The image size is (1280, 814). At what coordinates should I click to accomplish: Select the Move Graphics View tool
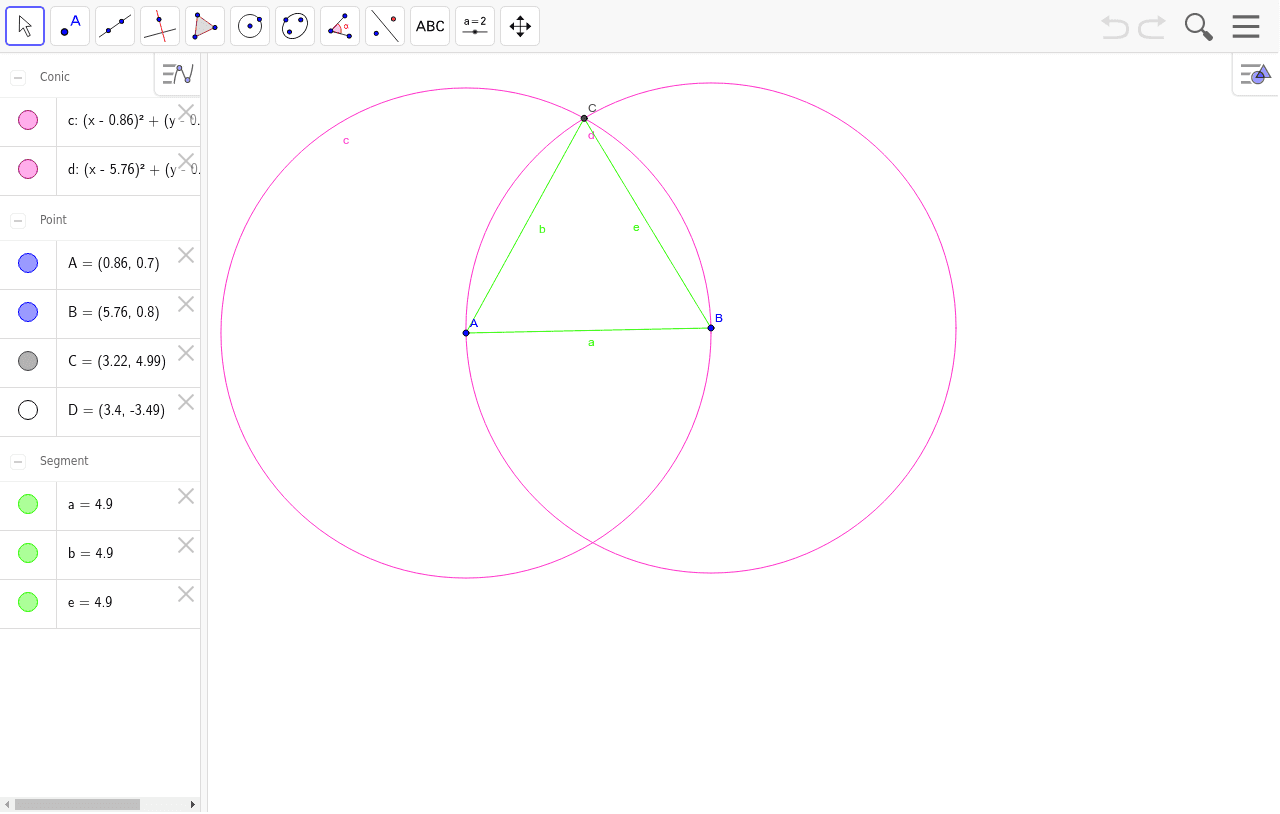click(520, 26)
